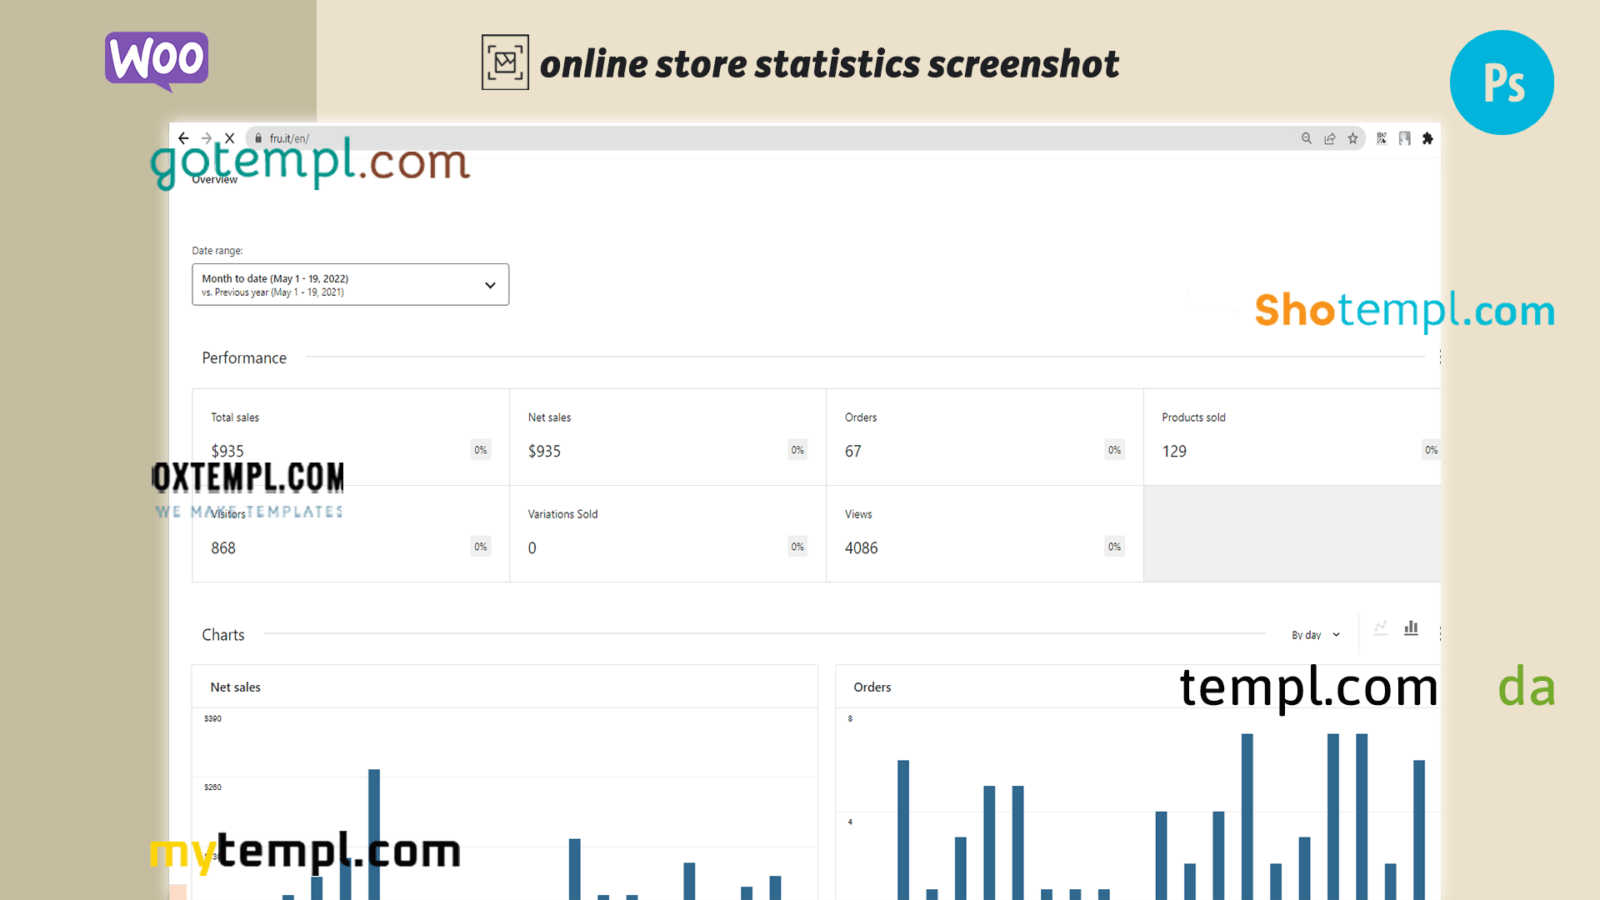Viewport: 1600px width, 900px height.
Task: Switch charts to bar chart view
Action: pos(1411,628)
